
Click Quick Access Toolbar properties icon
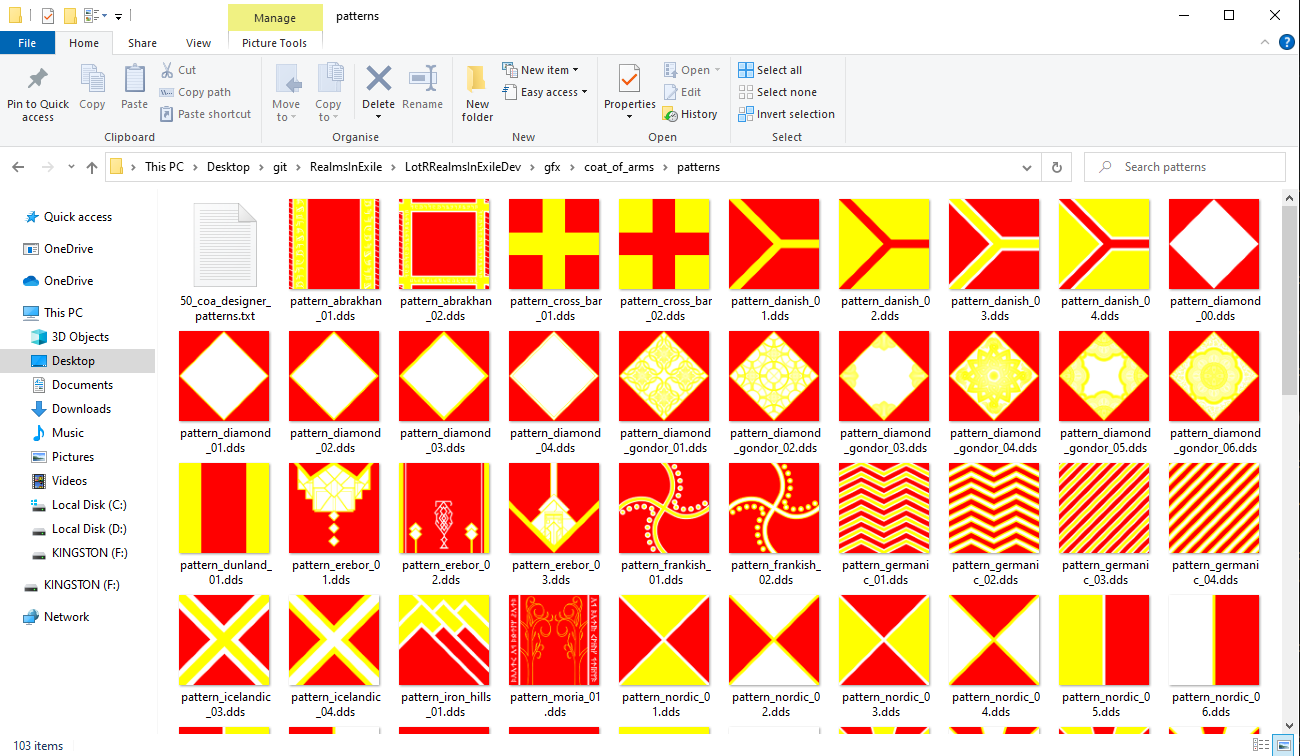click(x=48, y=15)
